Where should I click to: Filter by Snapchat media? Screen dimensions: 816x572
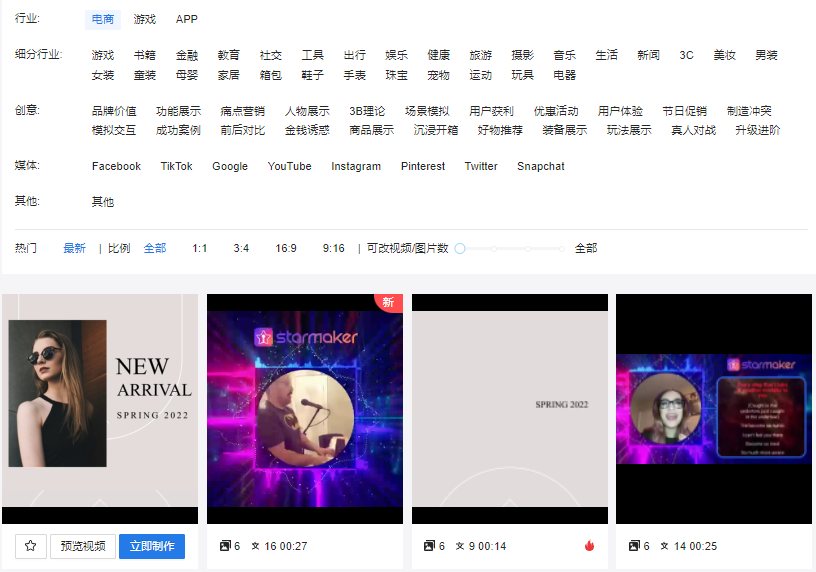click(x=541, y=167)
